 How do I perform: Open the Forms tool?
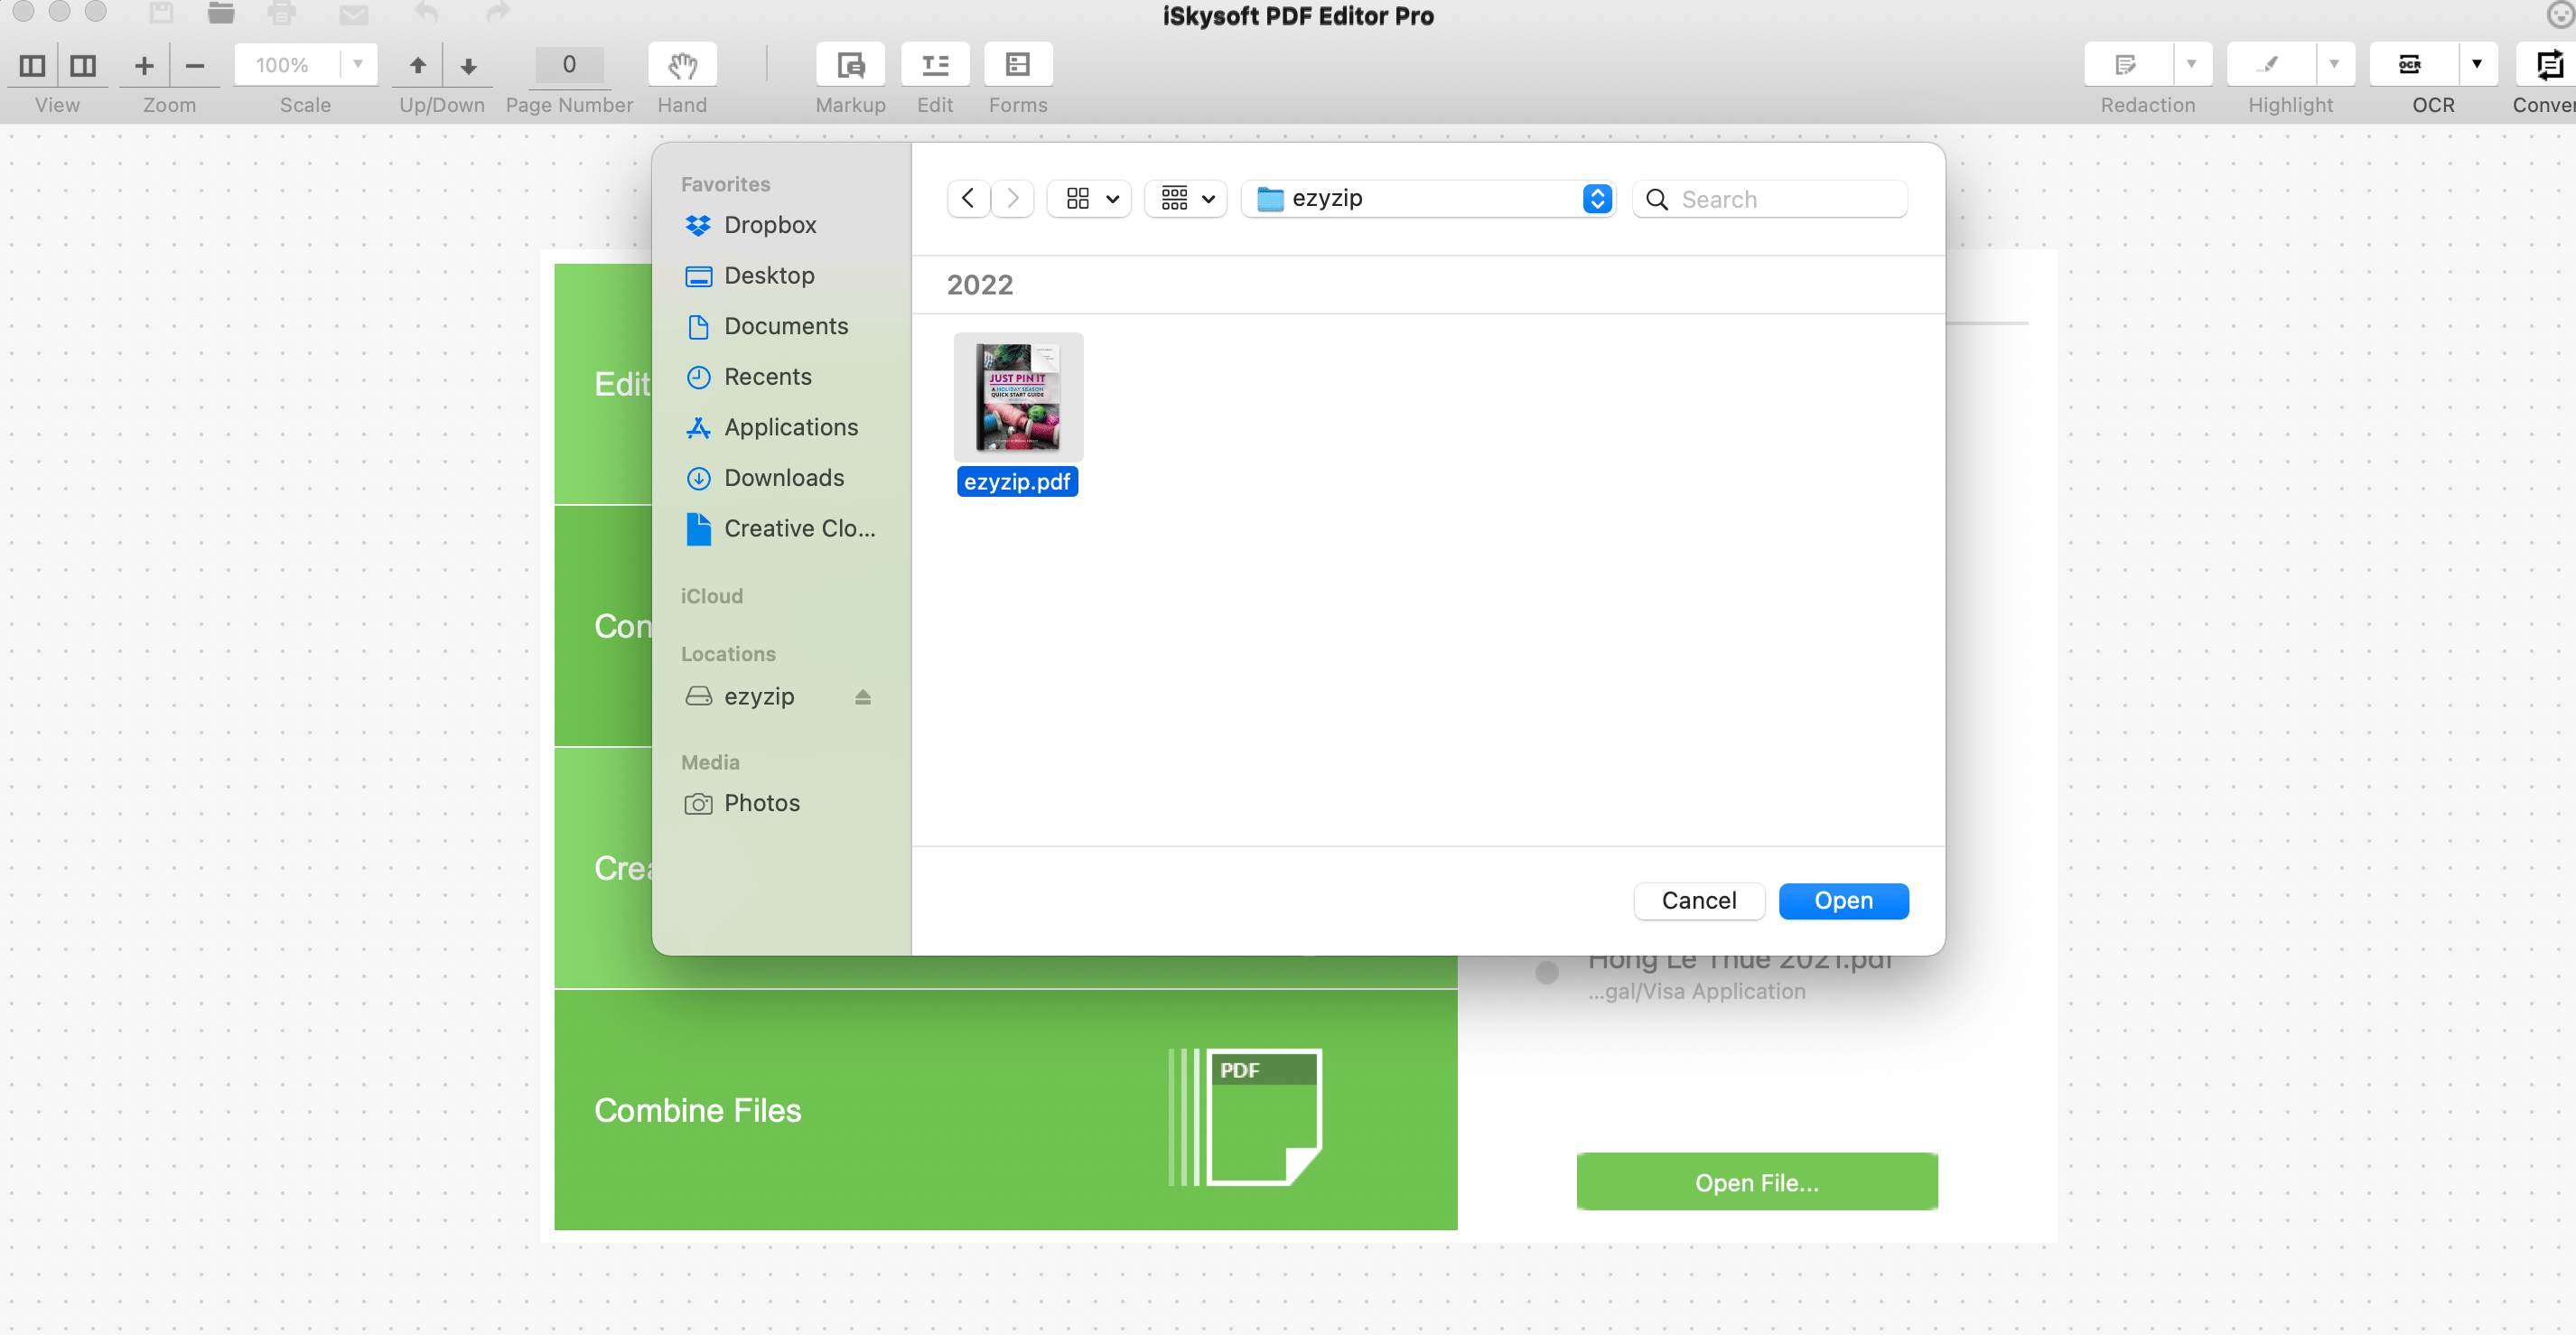point(1017,65)
